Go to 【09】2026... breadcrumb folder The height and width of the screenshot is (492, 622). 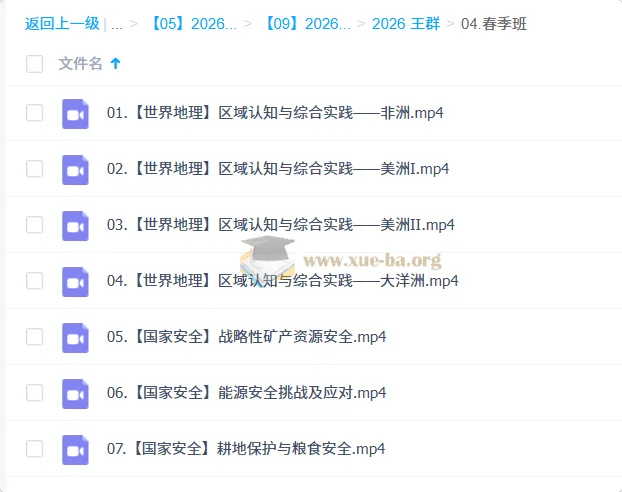pyautogui.click(x=307, y=24)
